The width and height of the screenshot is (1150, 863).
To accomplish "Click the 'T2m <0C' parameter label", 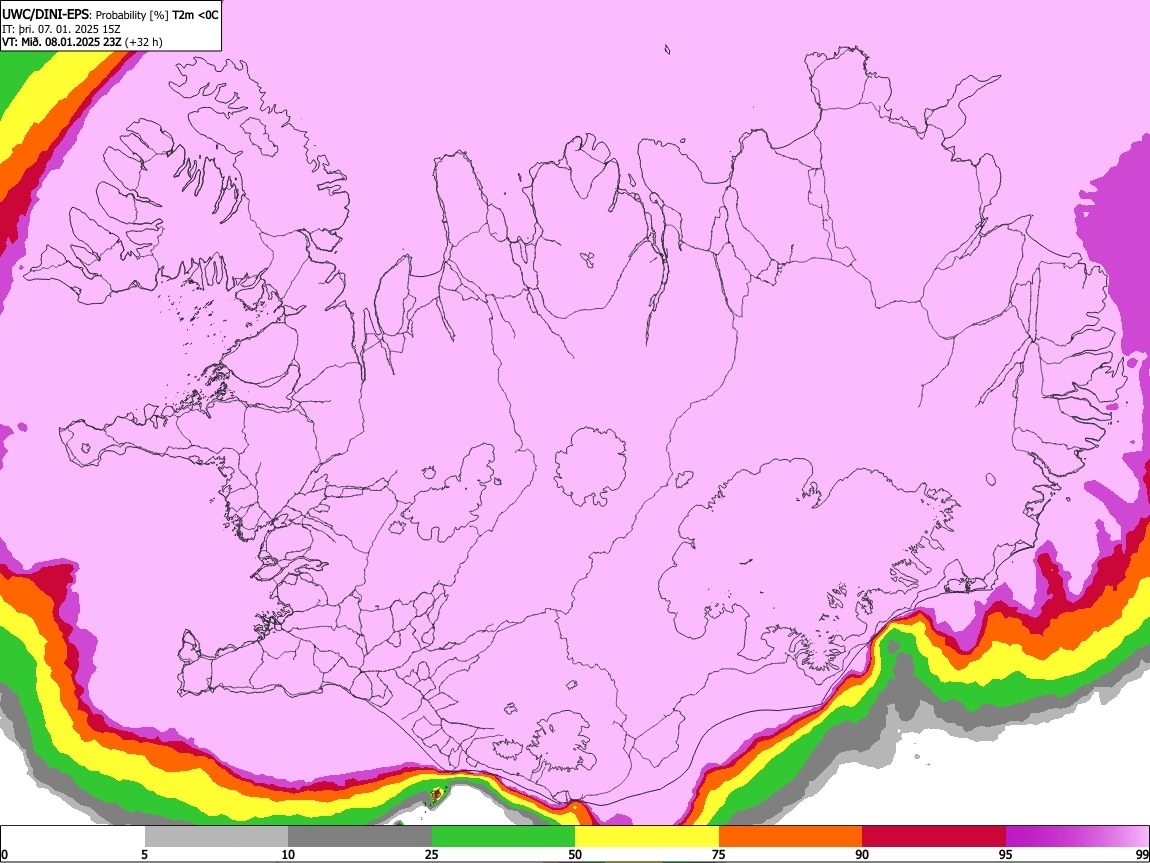I will tap(195, 15).
